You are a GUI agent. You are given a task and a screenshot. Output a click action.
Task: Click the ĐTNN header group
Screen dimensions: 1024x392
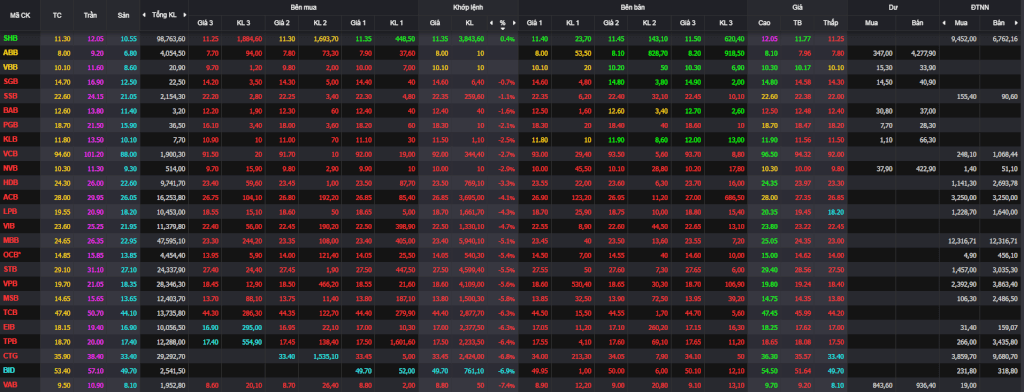pyautogui.click(x=981, y=7)
